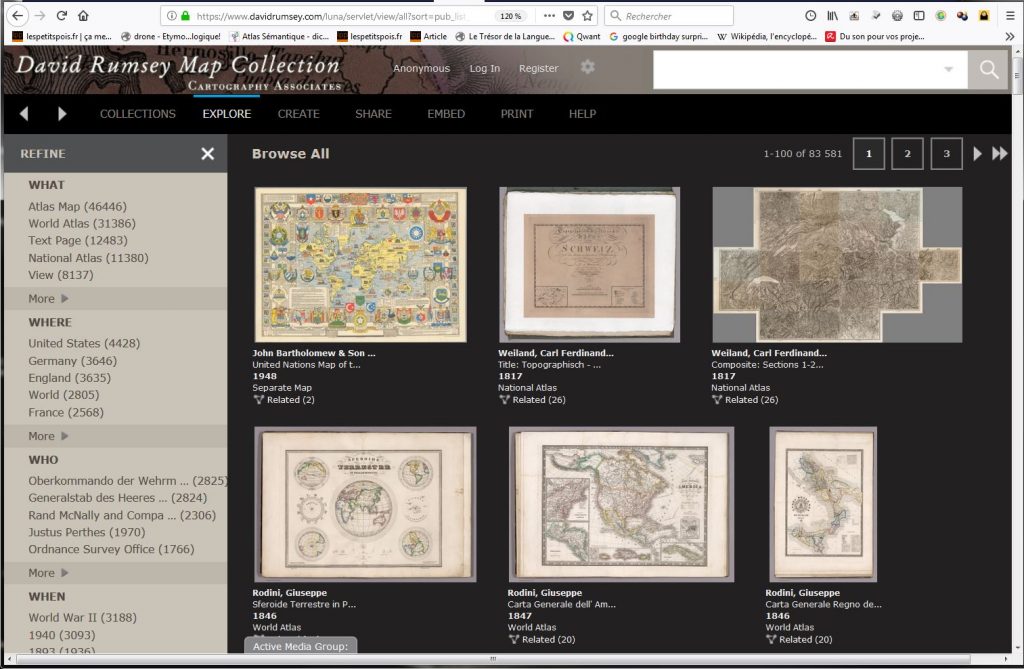Close the Refine panel with X
The image size is (1024, 669).
point(207,154)
